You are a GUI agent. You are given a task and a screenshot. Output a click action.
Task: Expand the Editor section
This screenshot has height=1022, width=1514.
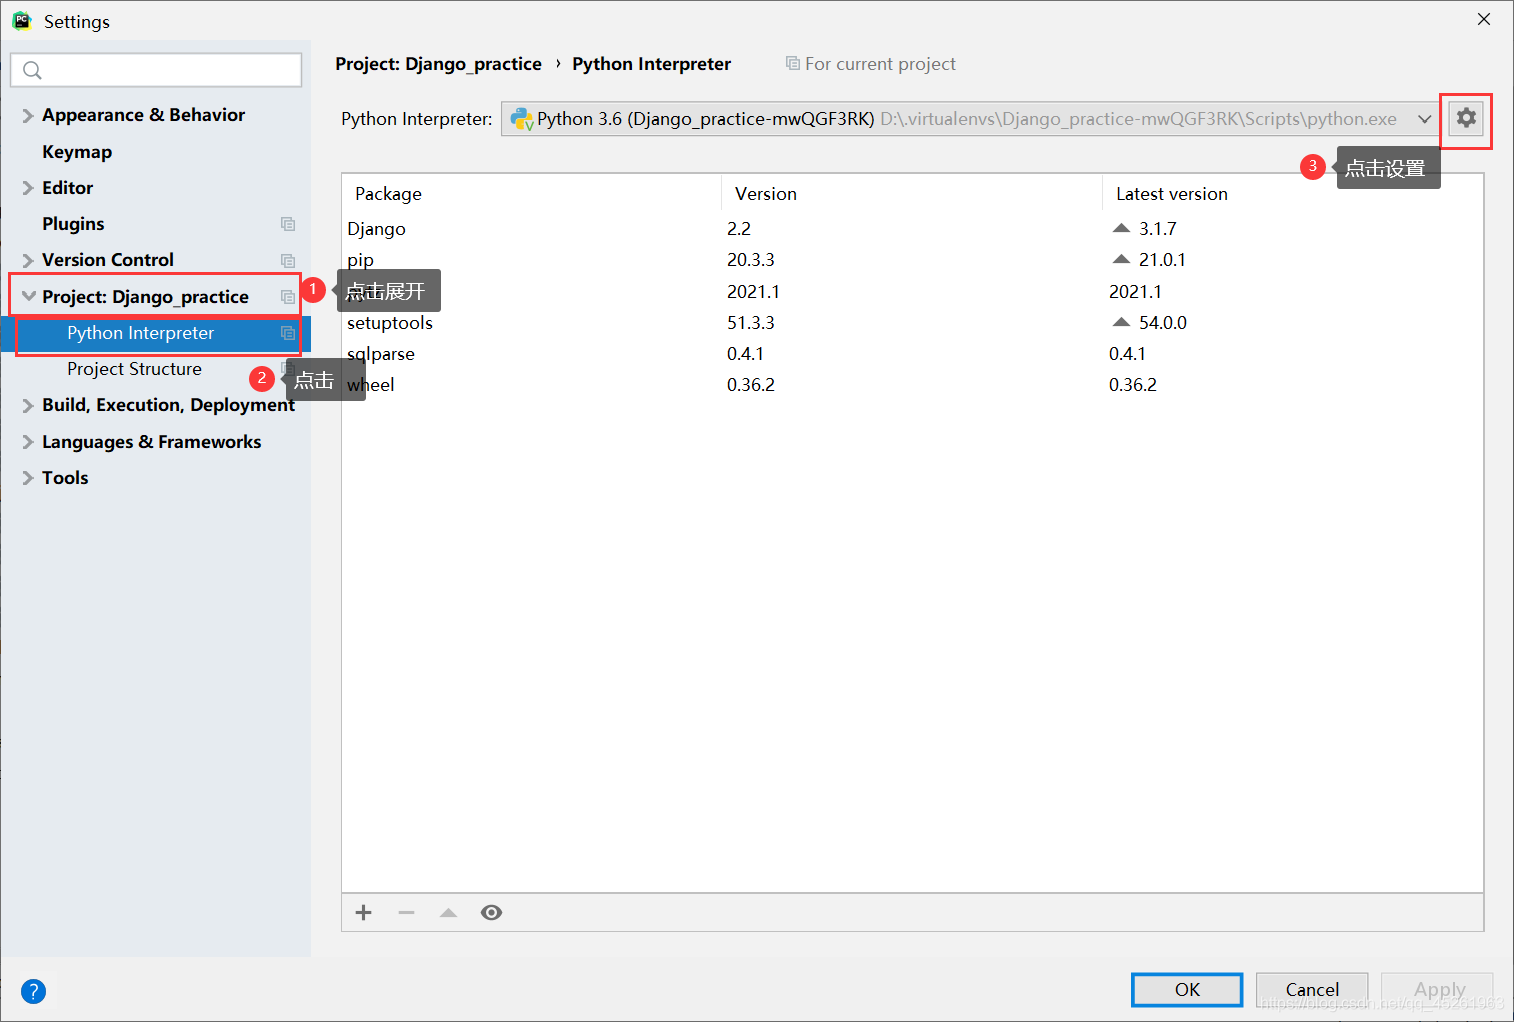coord(28,188)
